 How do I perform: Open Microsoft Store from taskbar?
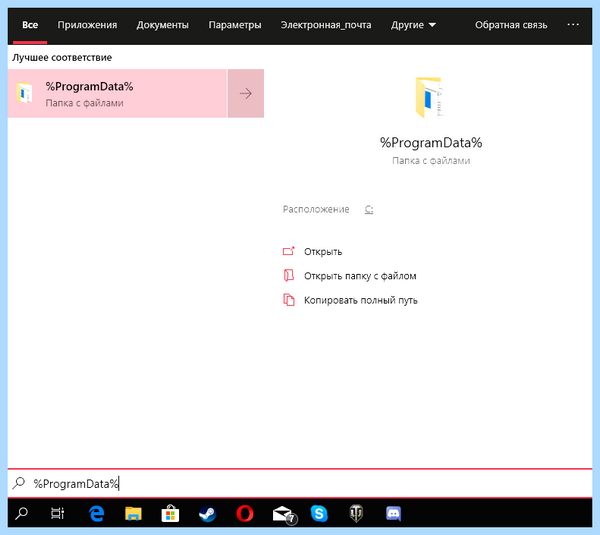tap(170, 514)
